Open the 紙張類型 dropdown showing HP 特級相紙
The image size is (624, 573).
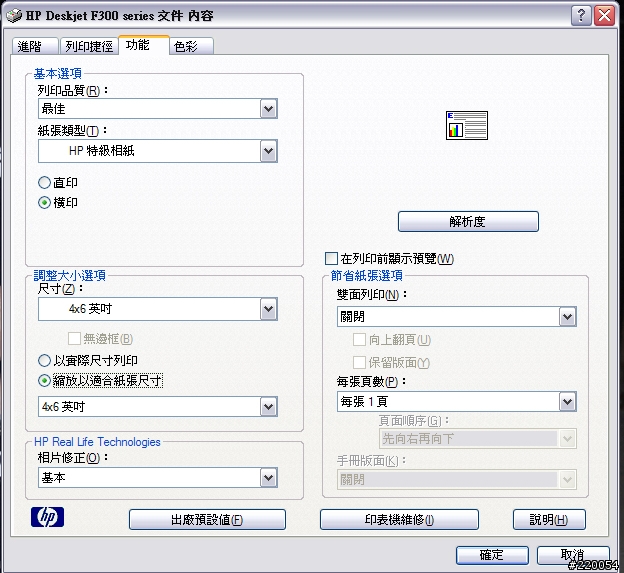click(x=158, y=151)
